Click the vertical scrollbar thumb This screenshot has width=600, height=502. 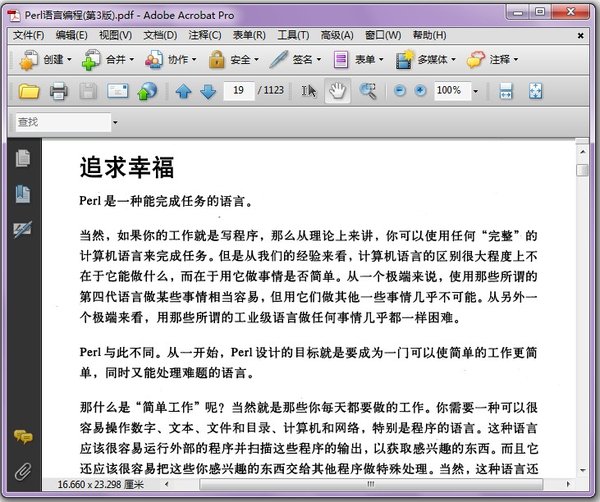click(x=582, y=170)
